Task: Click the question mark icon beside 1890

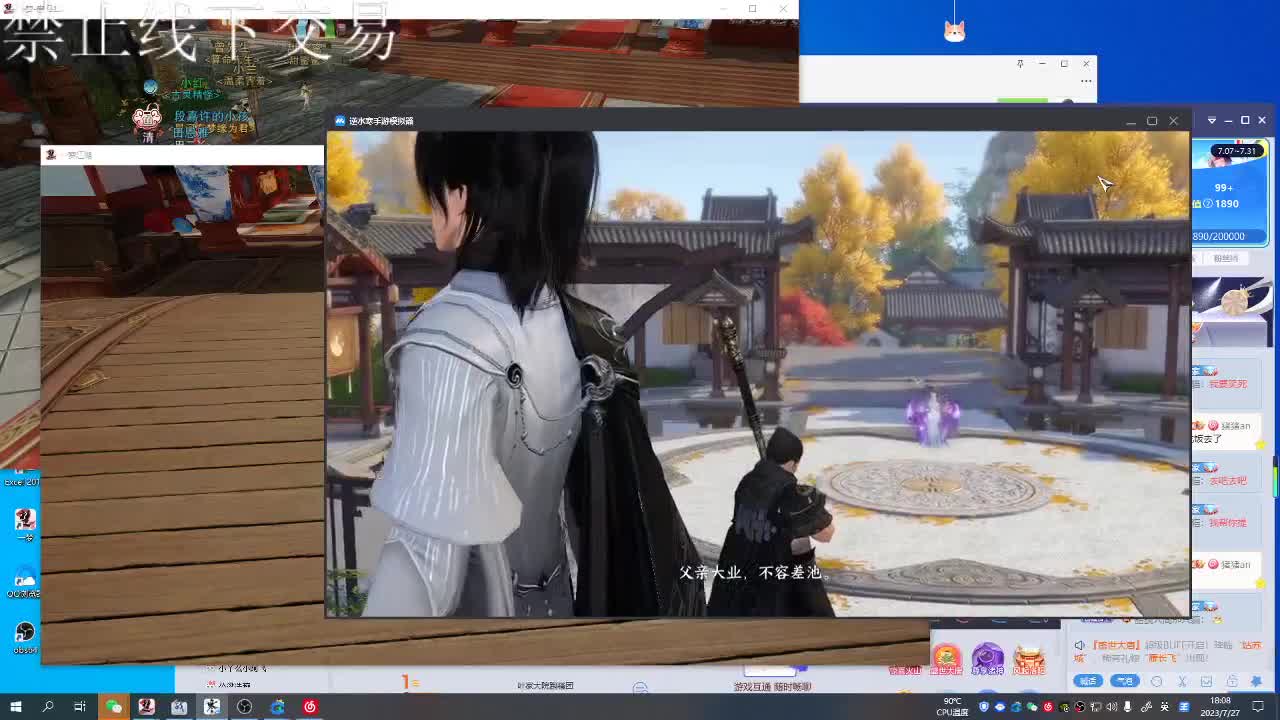Action: (1209, 204)
